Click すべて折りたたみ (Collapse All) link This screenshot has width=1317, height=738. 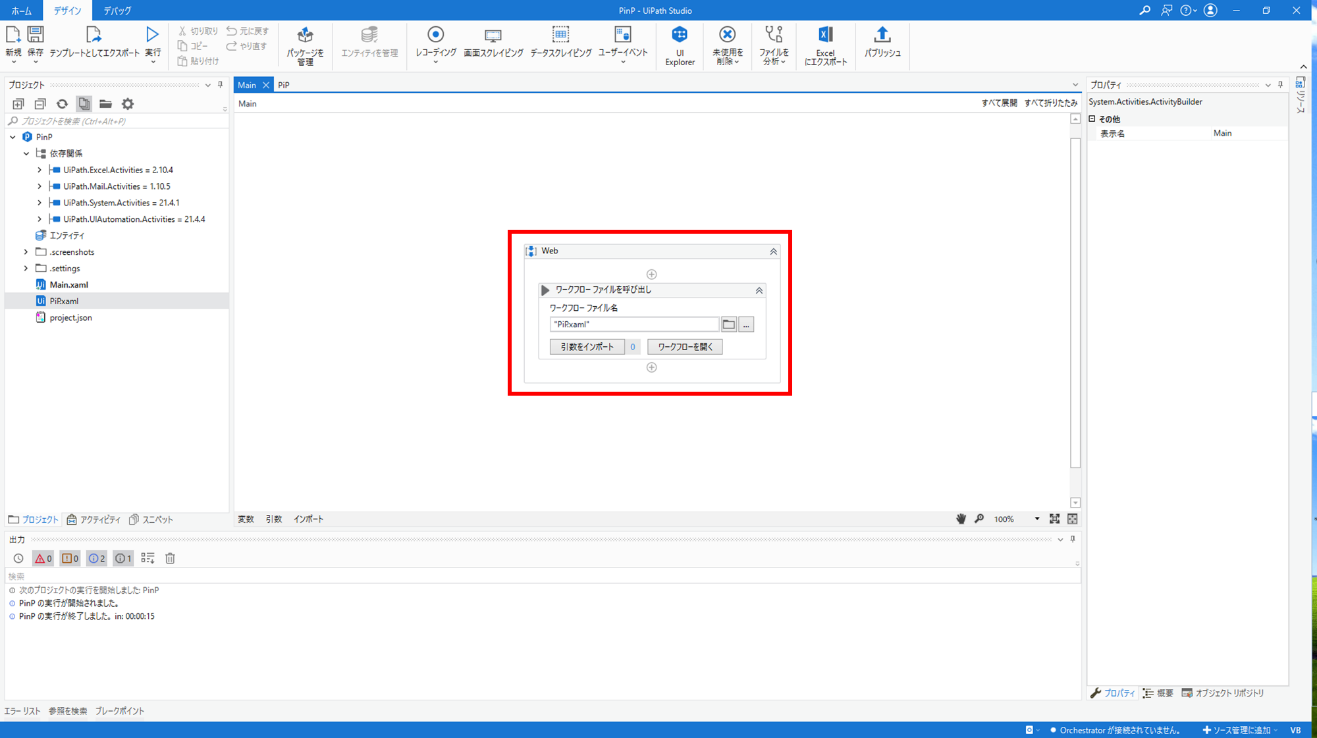[1051, 104]
